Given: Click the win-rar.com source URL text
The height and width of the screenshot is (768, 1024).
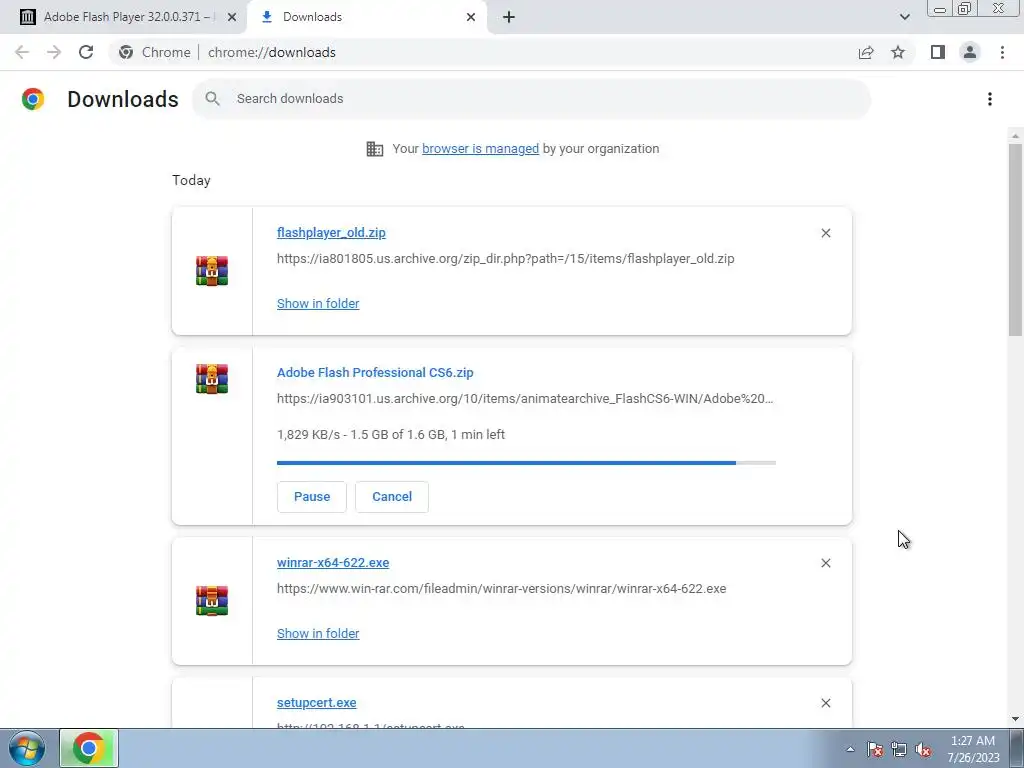Looking at the screenshot, I should point(501,588).
